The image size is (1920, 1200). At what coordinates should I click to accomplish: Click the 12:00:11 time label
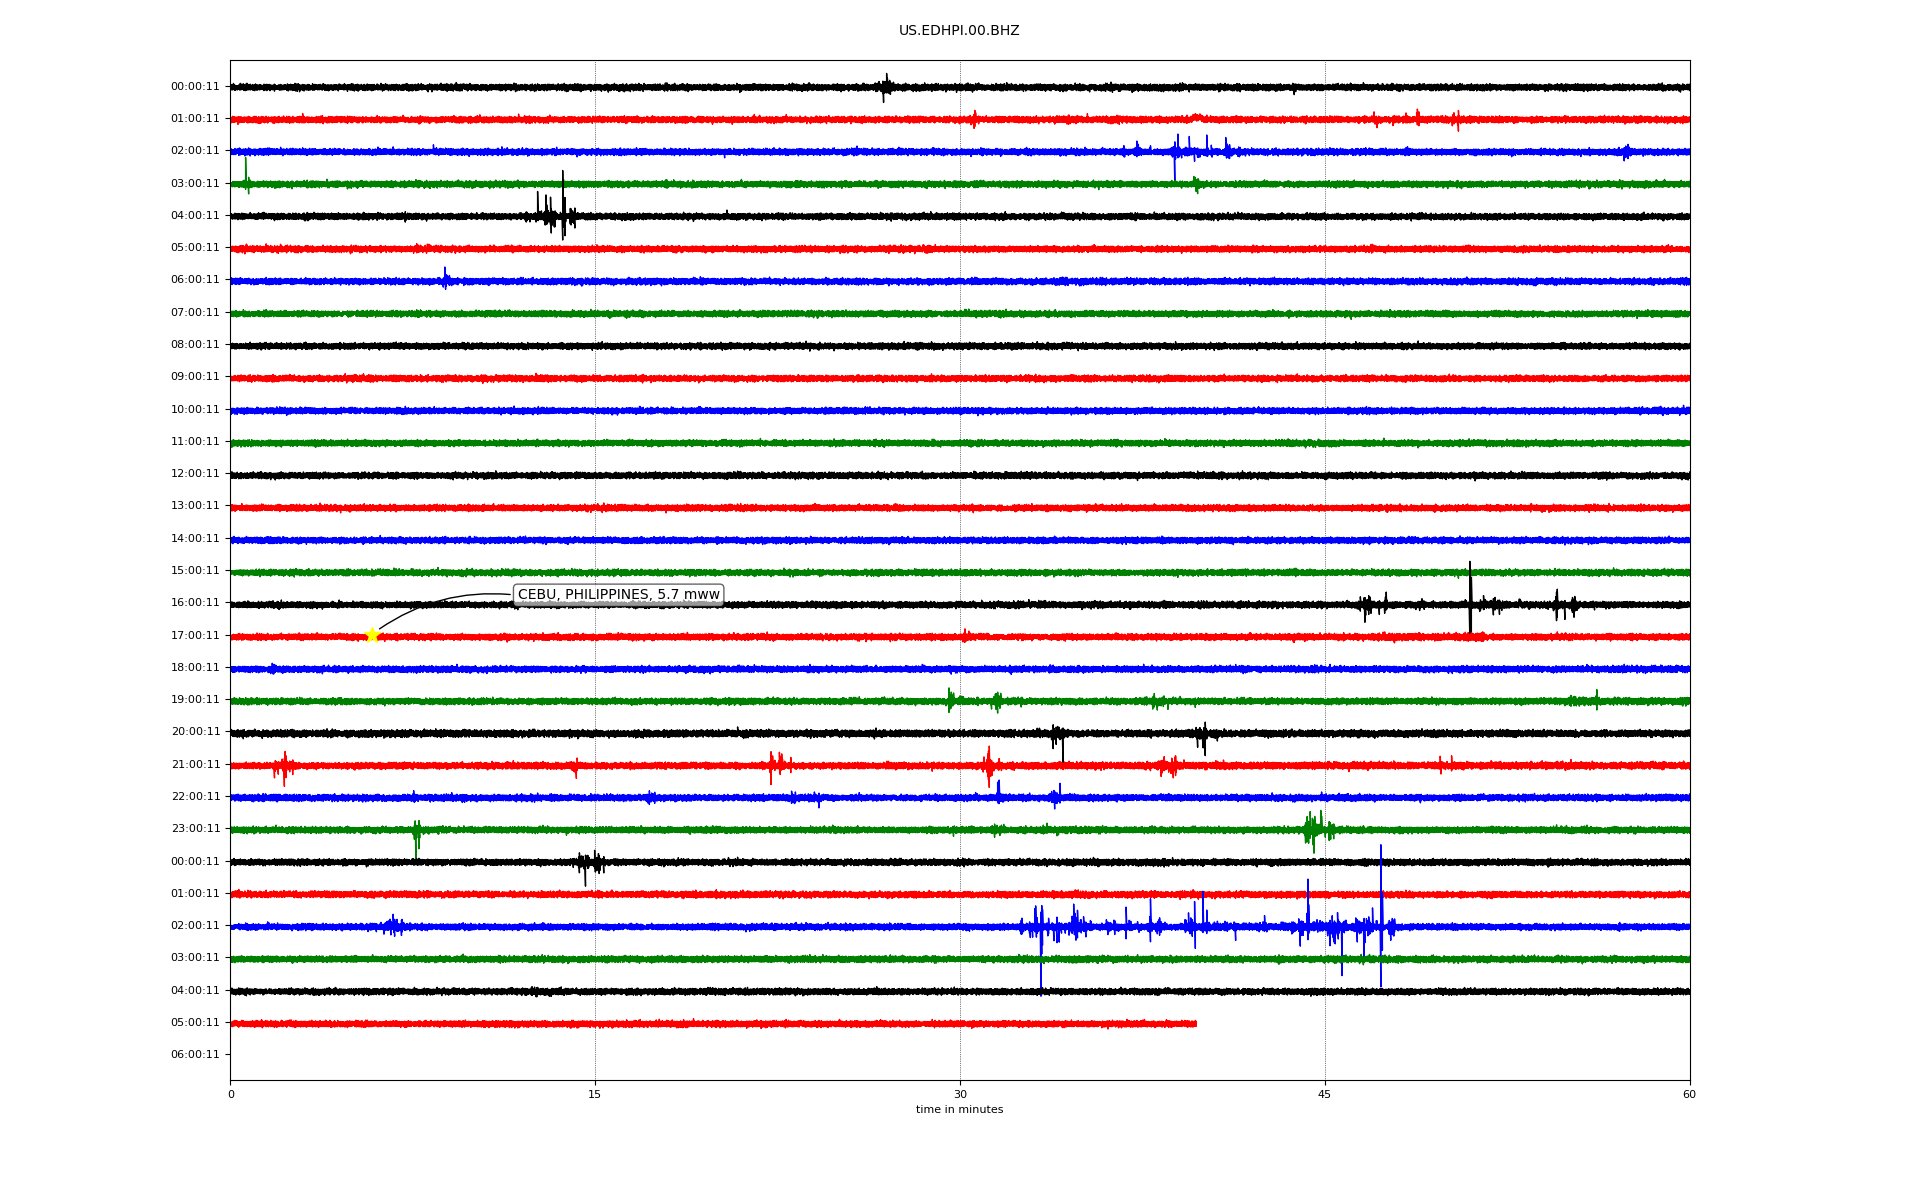pyautogui.click(x=195, y=474)
